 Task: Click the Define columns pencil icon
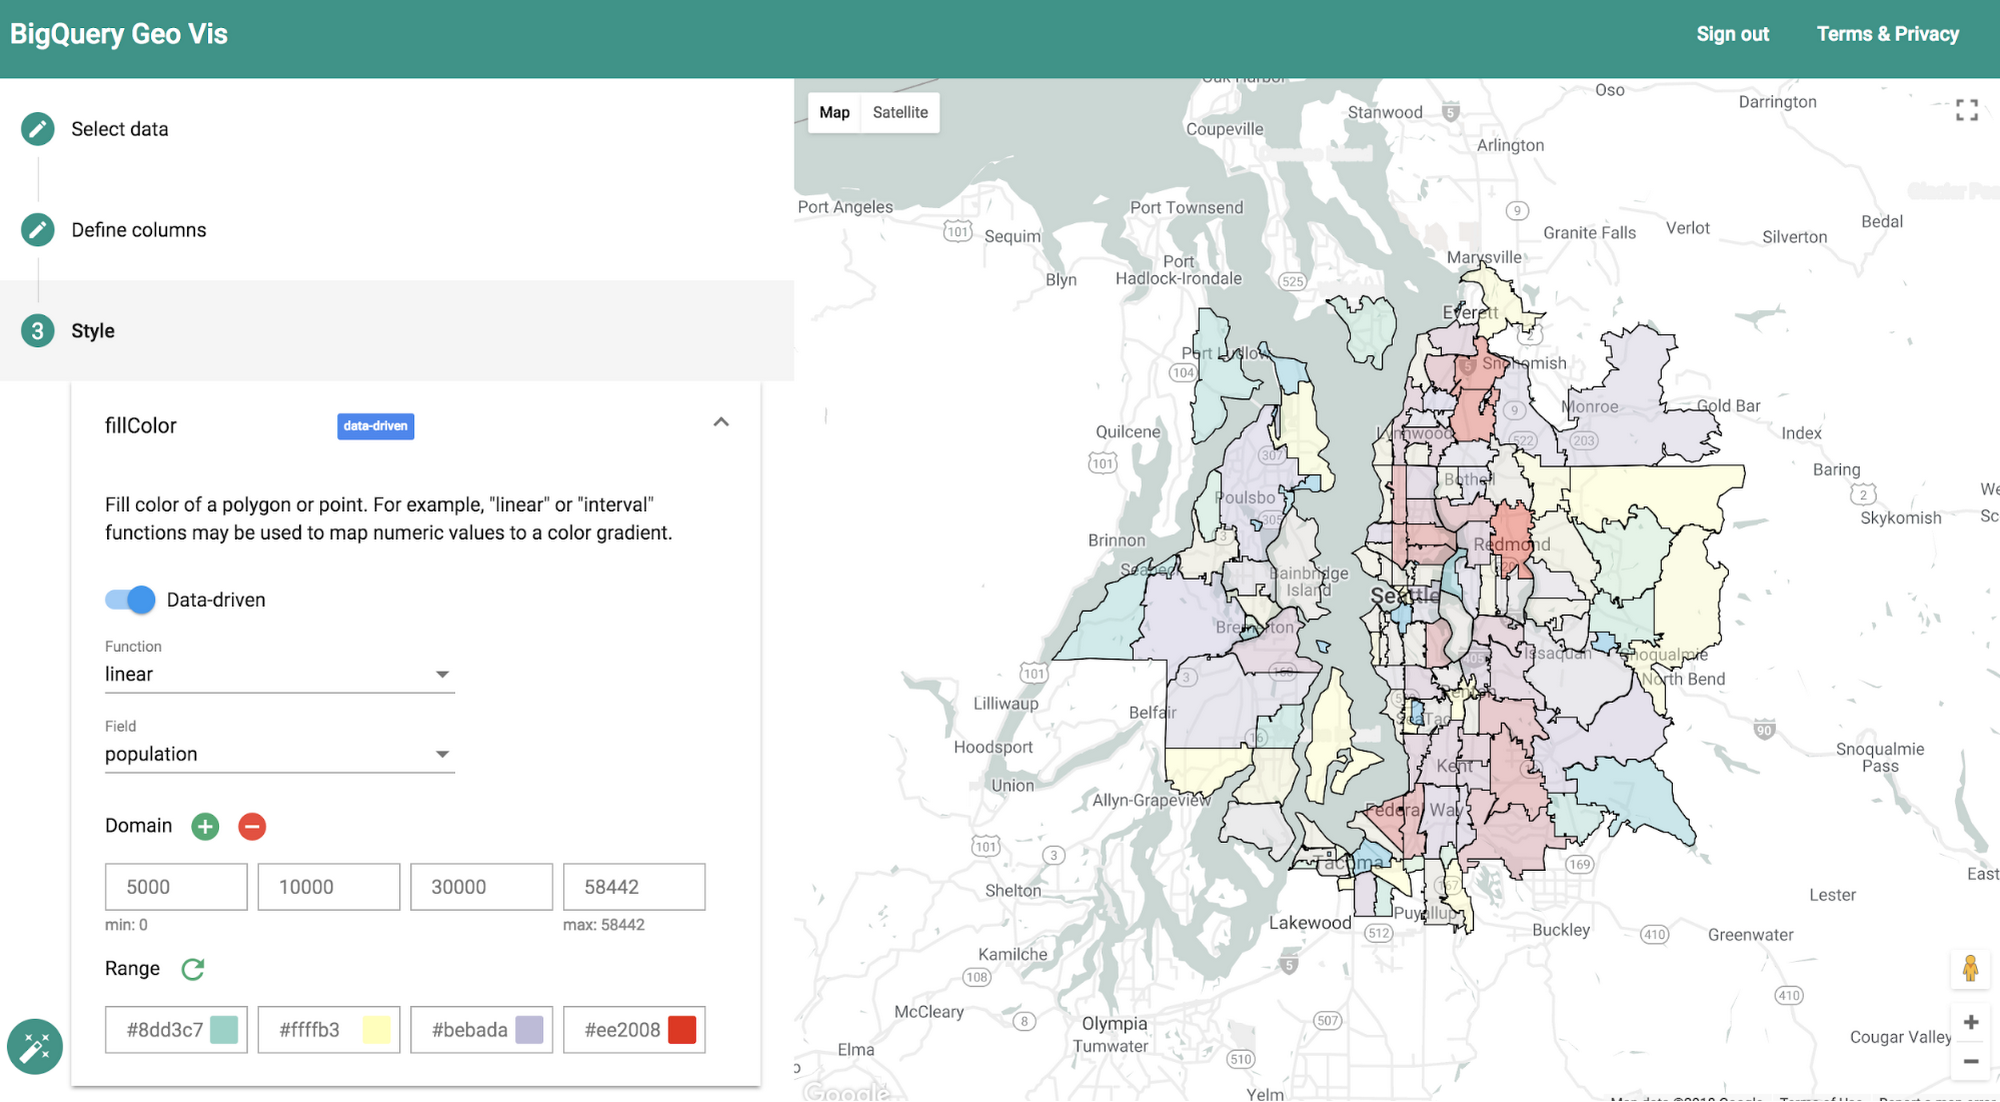point(38,230)
